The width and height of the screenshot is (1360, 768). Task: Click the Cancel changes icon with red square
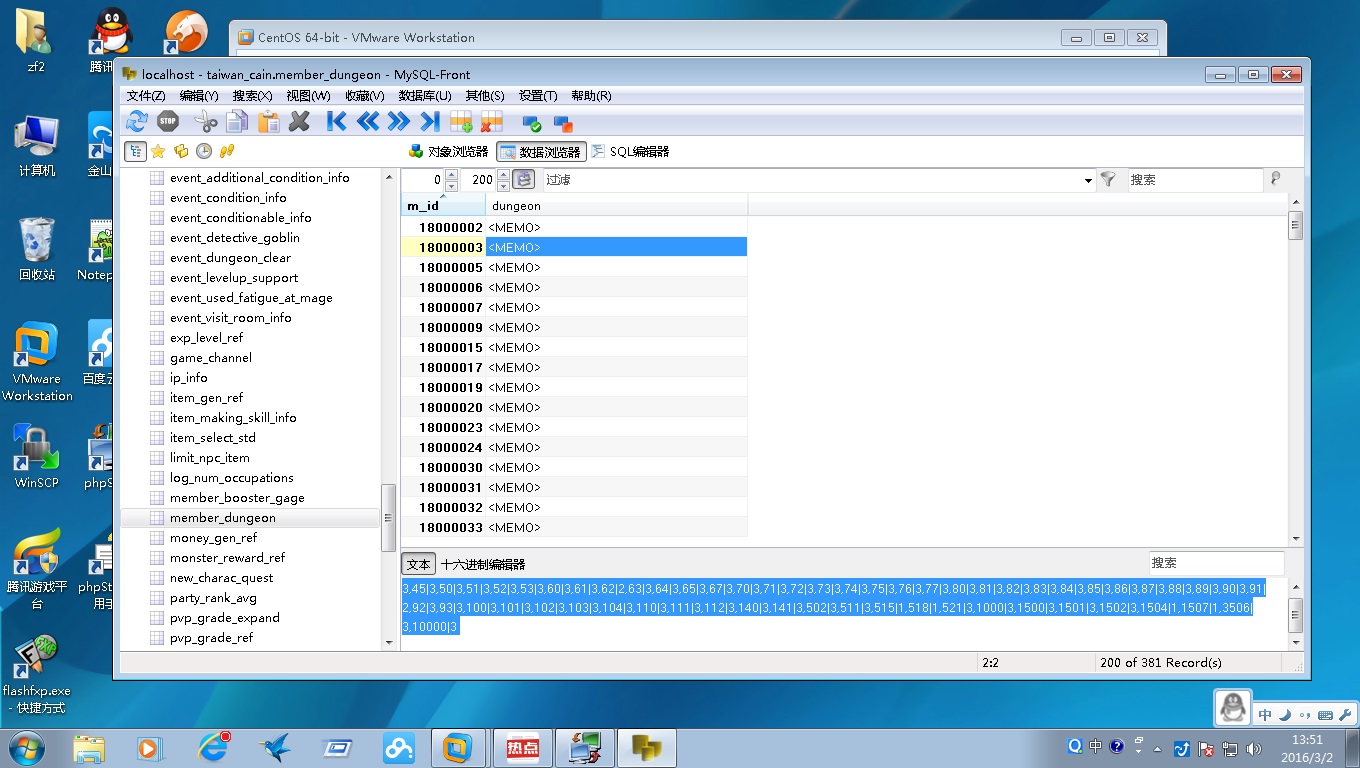[563, 122]
